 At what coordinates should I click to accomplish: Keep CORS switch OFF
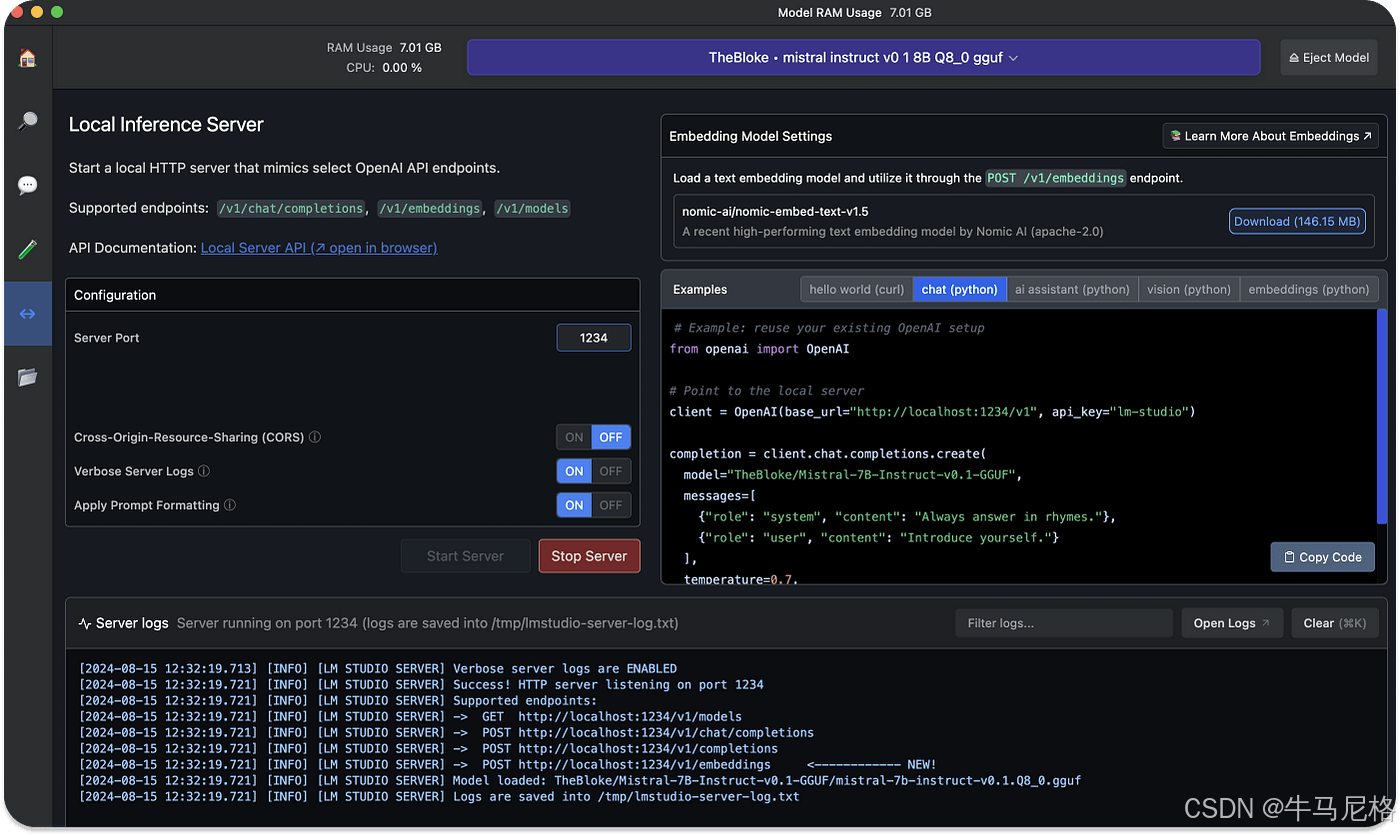coord(611,437)
